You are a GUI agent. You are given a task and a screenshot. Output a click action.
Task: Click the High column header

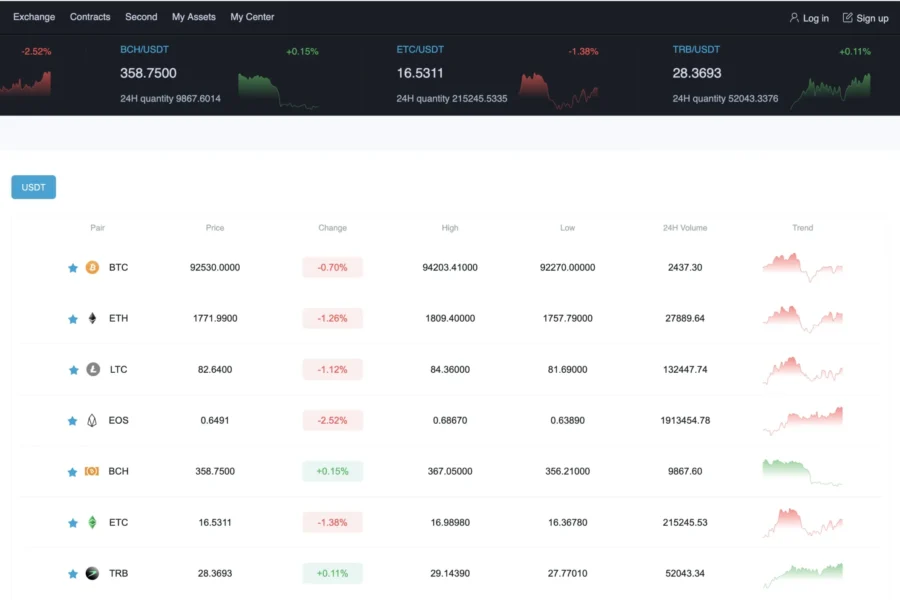point(449,228)
